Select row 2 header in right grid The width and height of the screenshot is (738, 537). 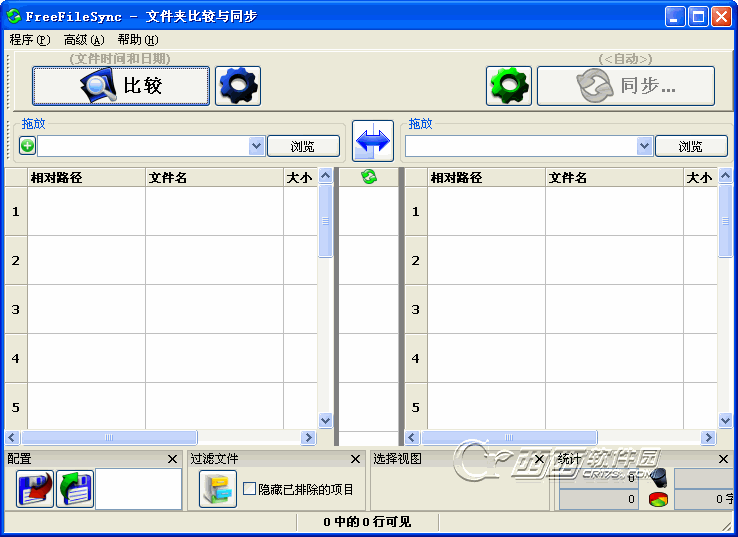coord(416,260)
